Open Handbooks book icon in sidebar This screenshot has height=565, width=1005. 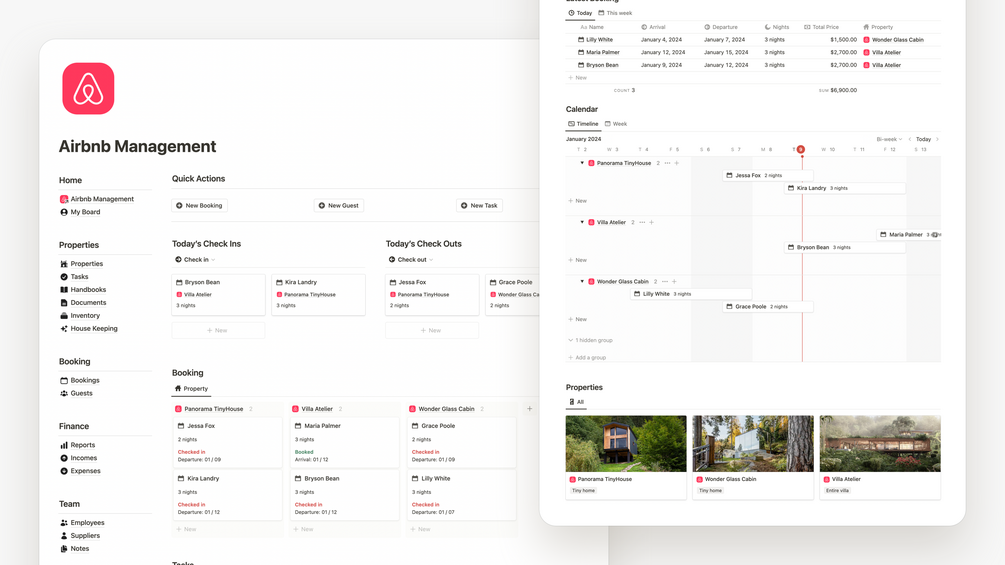coord(64,290)
